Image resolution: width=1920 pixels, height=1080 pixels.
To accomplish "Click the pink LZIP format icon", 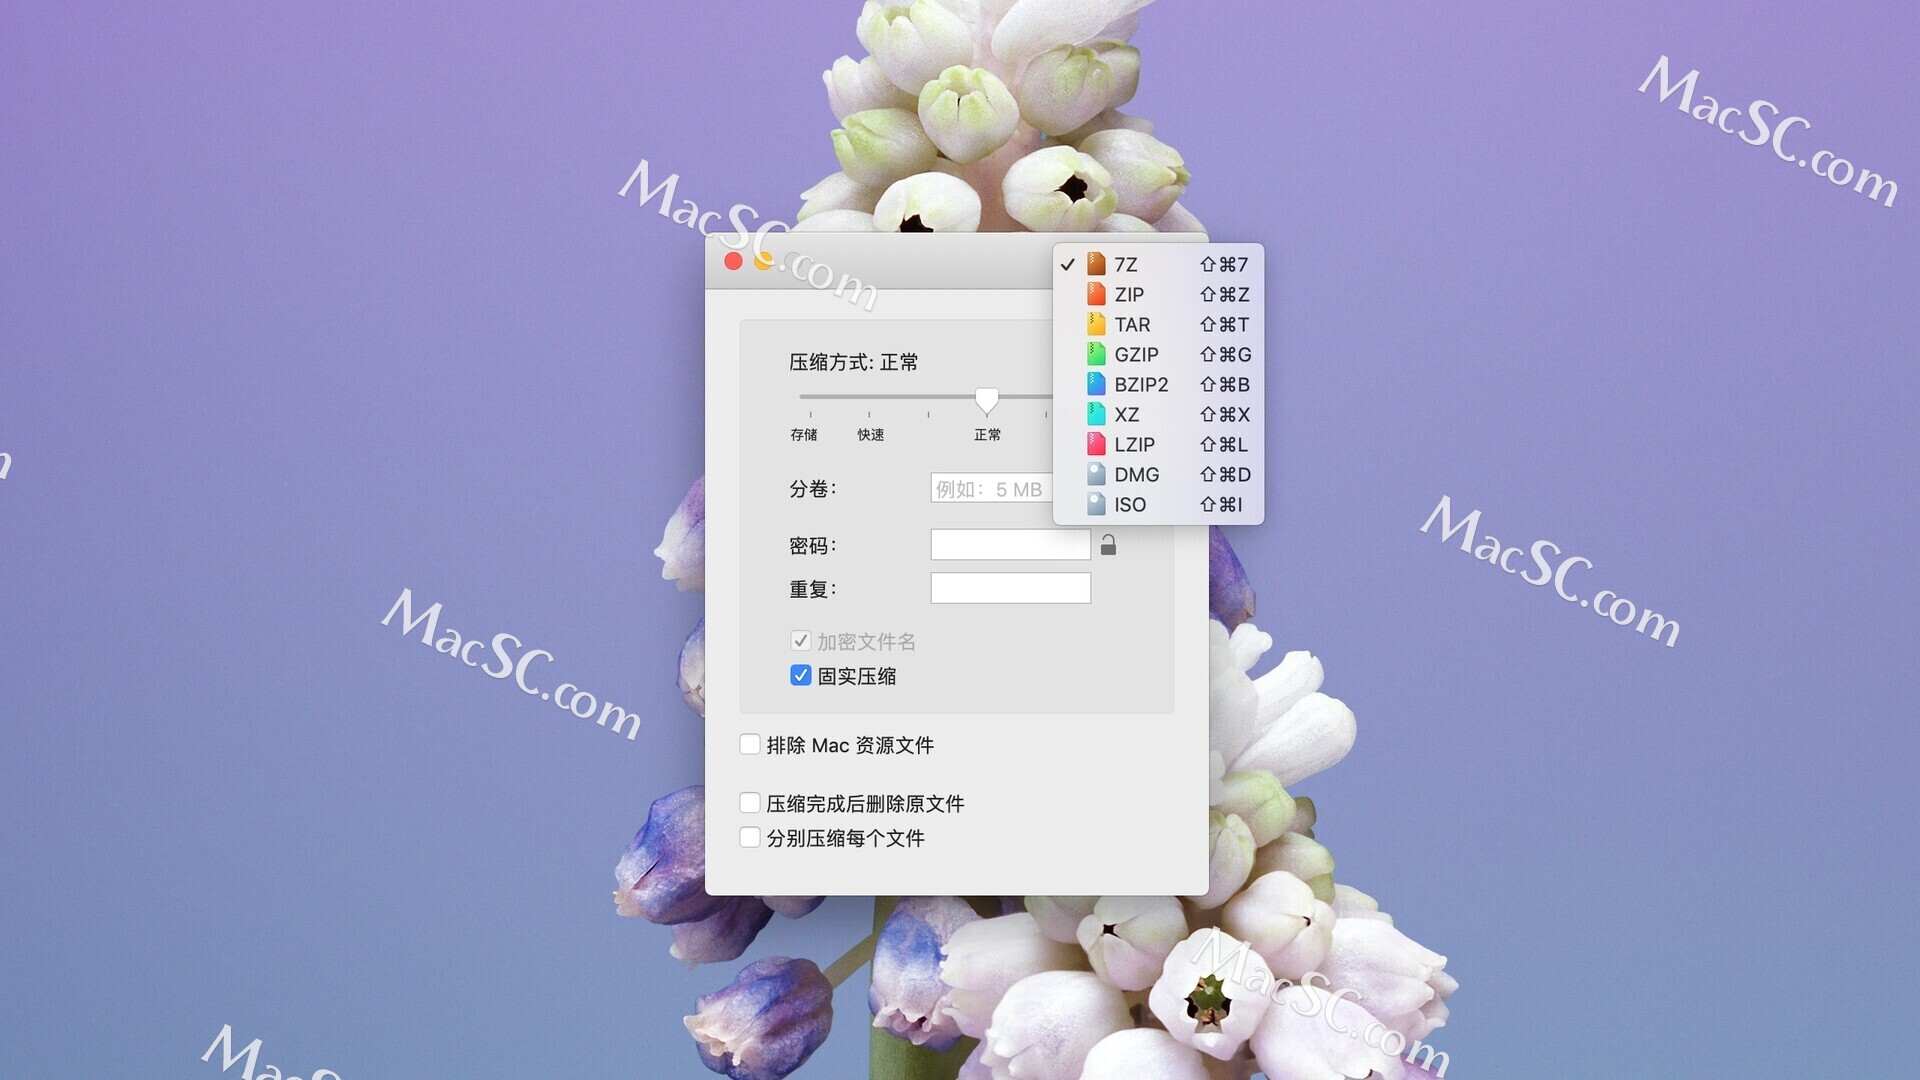I will (x=1096, y=444).
